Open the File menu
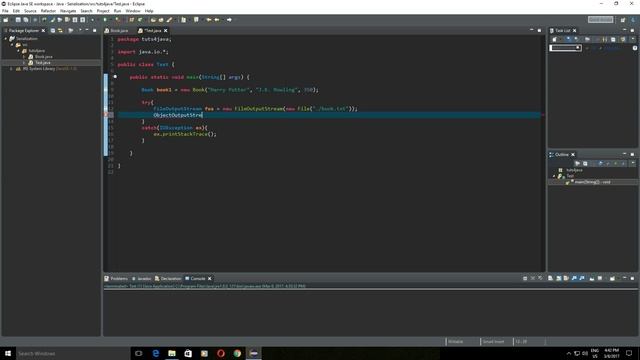 [x=5, y=11]
